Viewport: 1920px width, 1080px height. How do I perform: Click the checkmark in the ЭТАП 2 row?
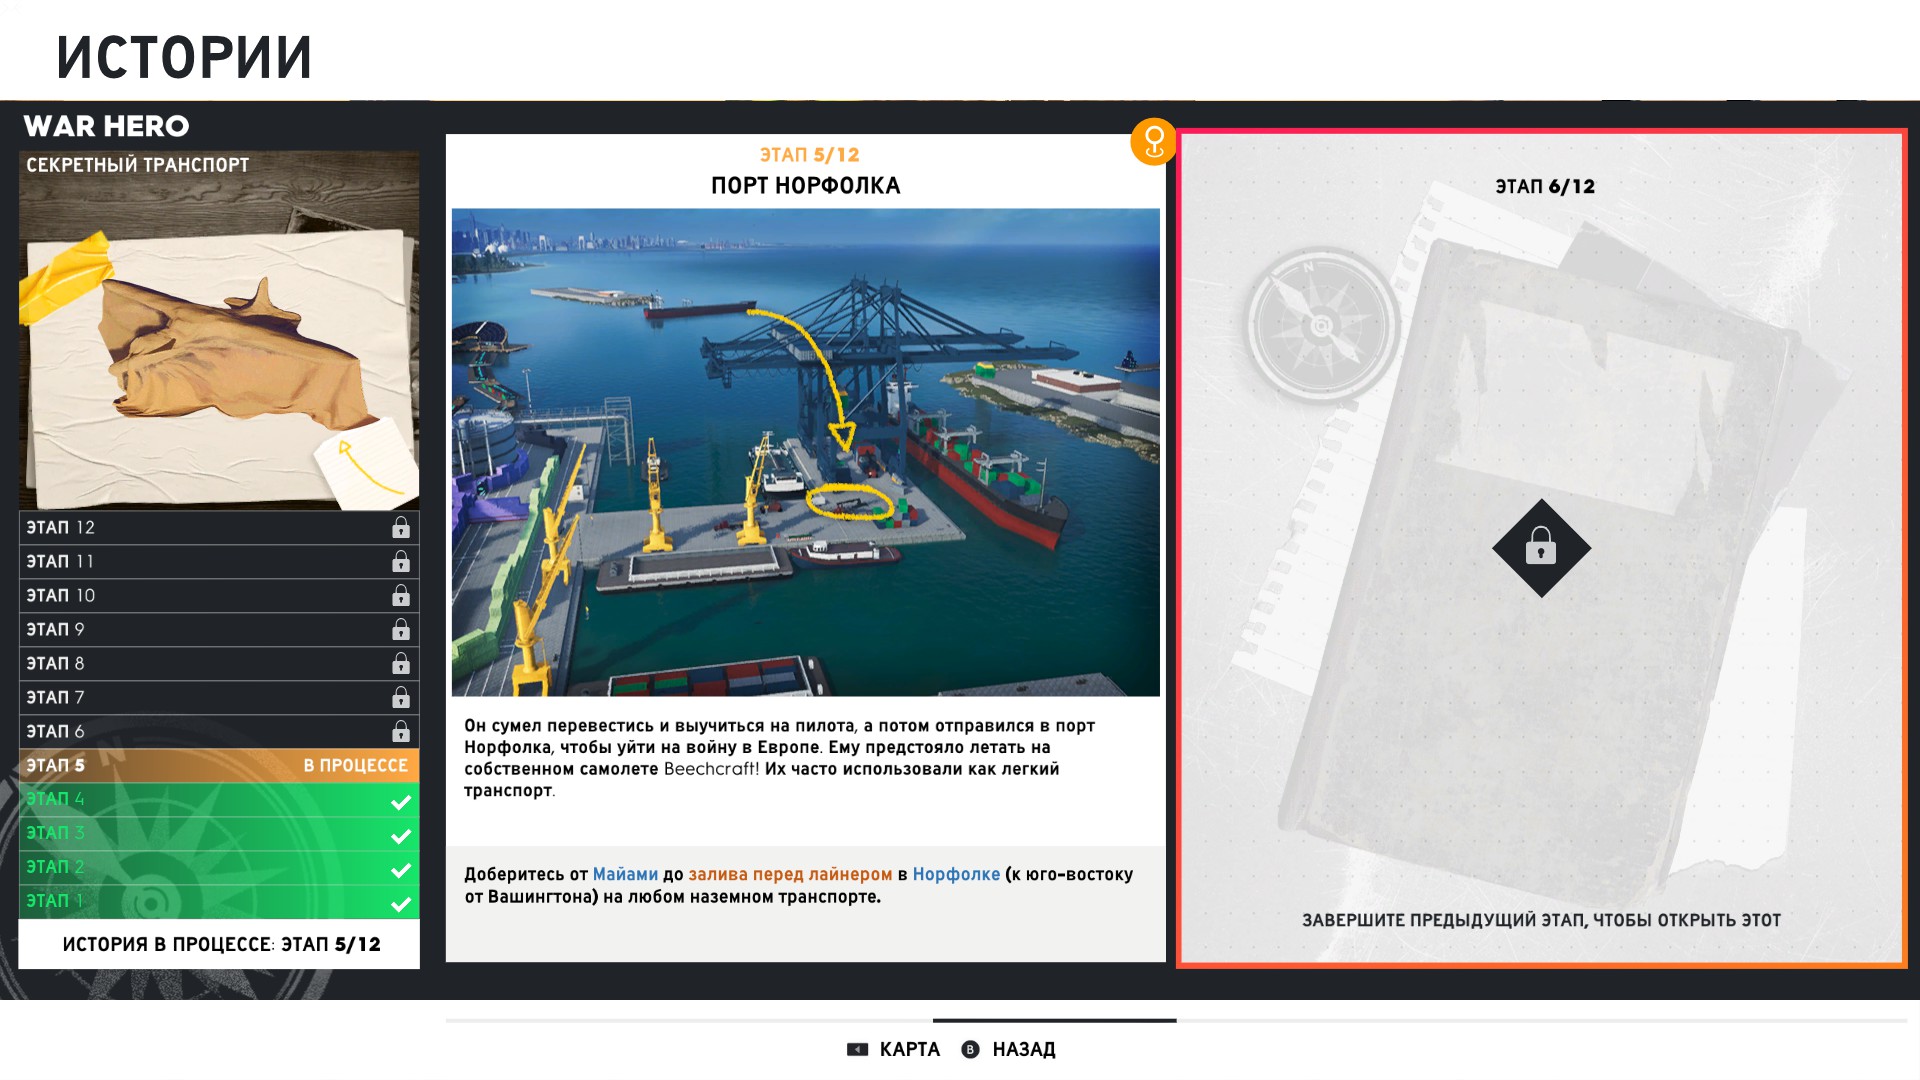[x=401, y=870]
